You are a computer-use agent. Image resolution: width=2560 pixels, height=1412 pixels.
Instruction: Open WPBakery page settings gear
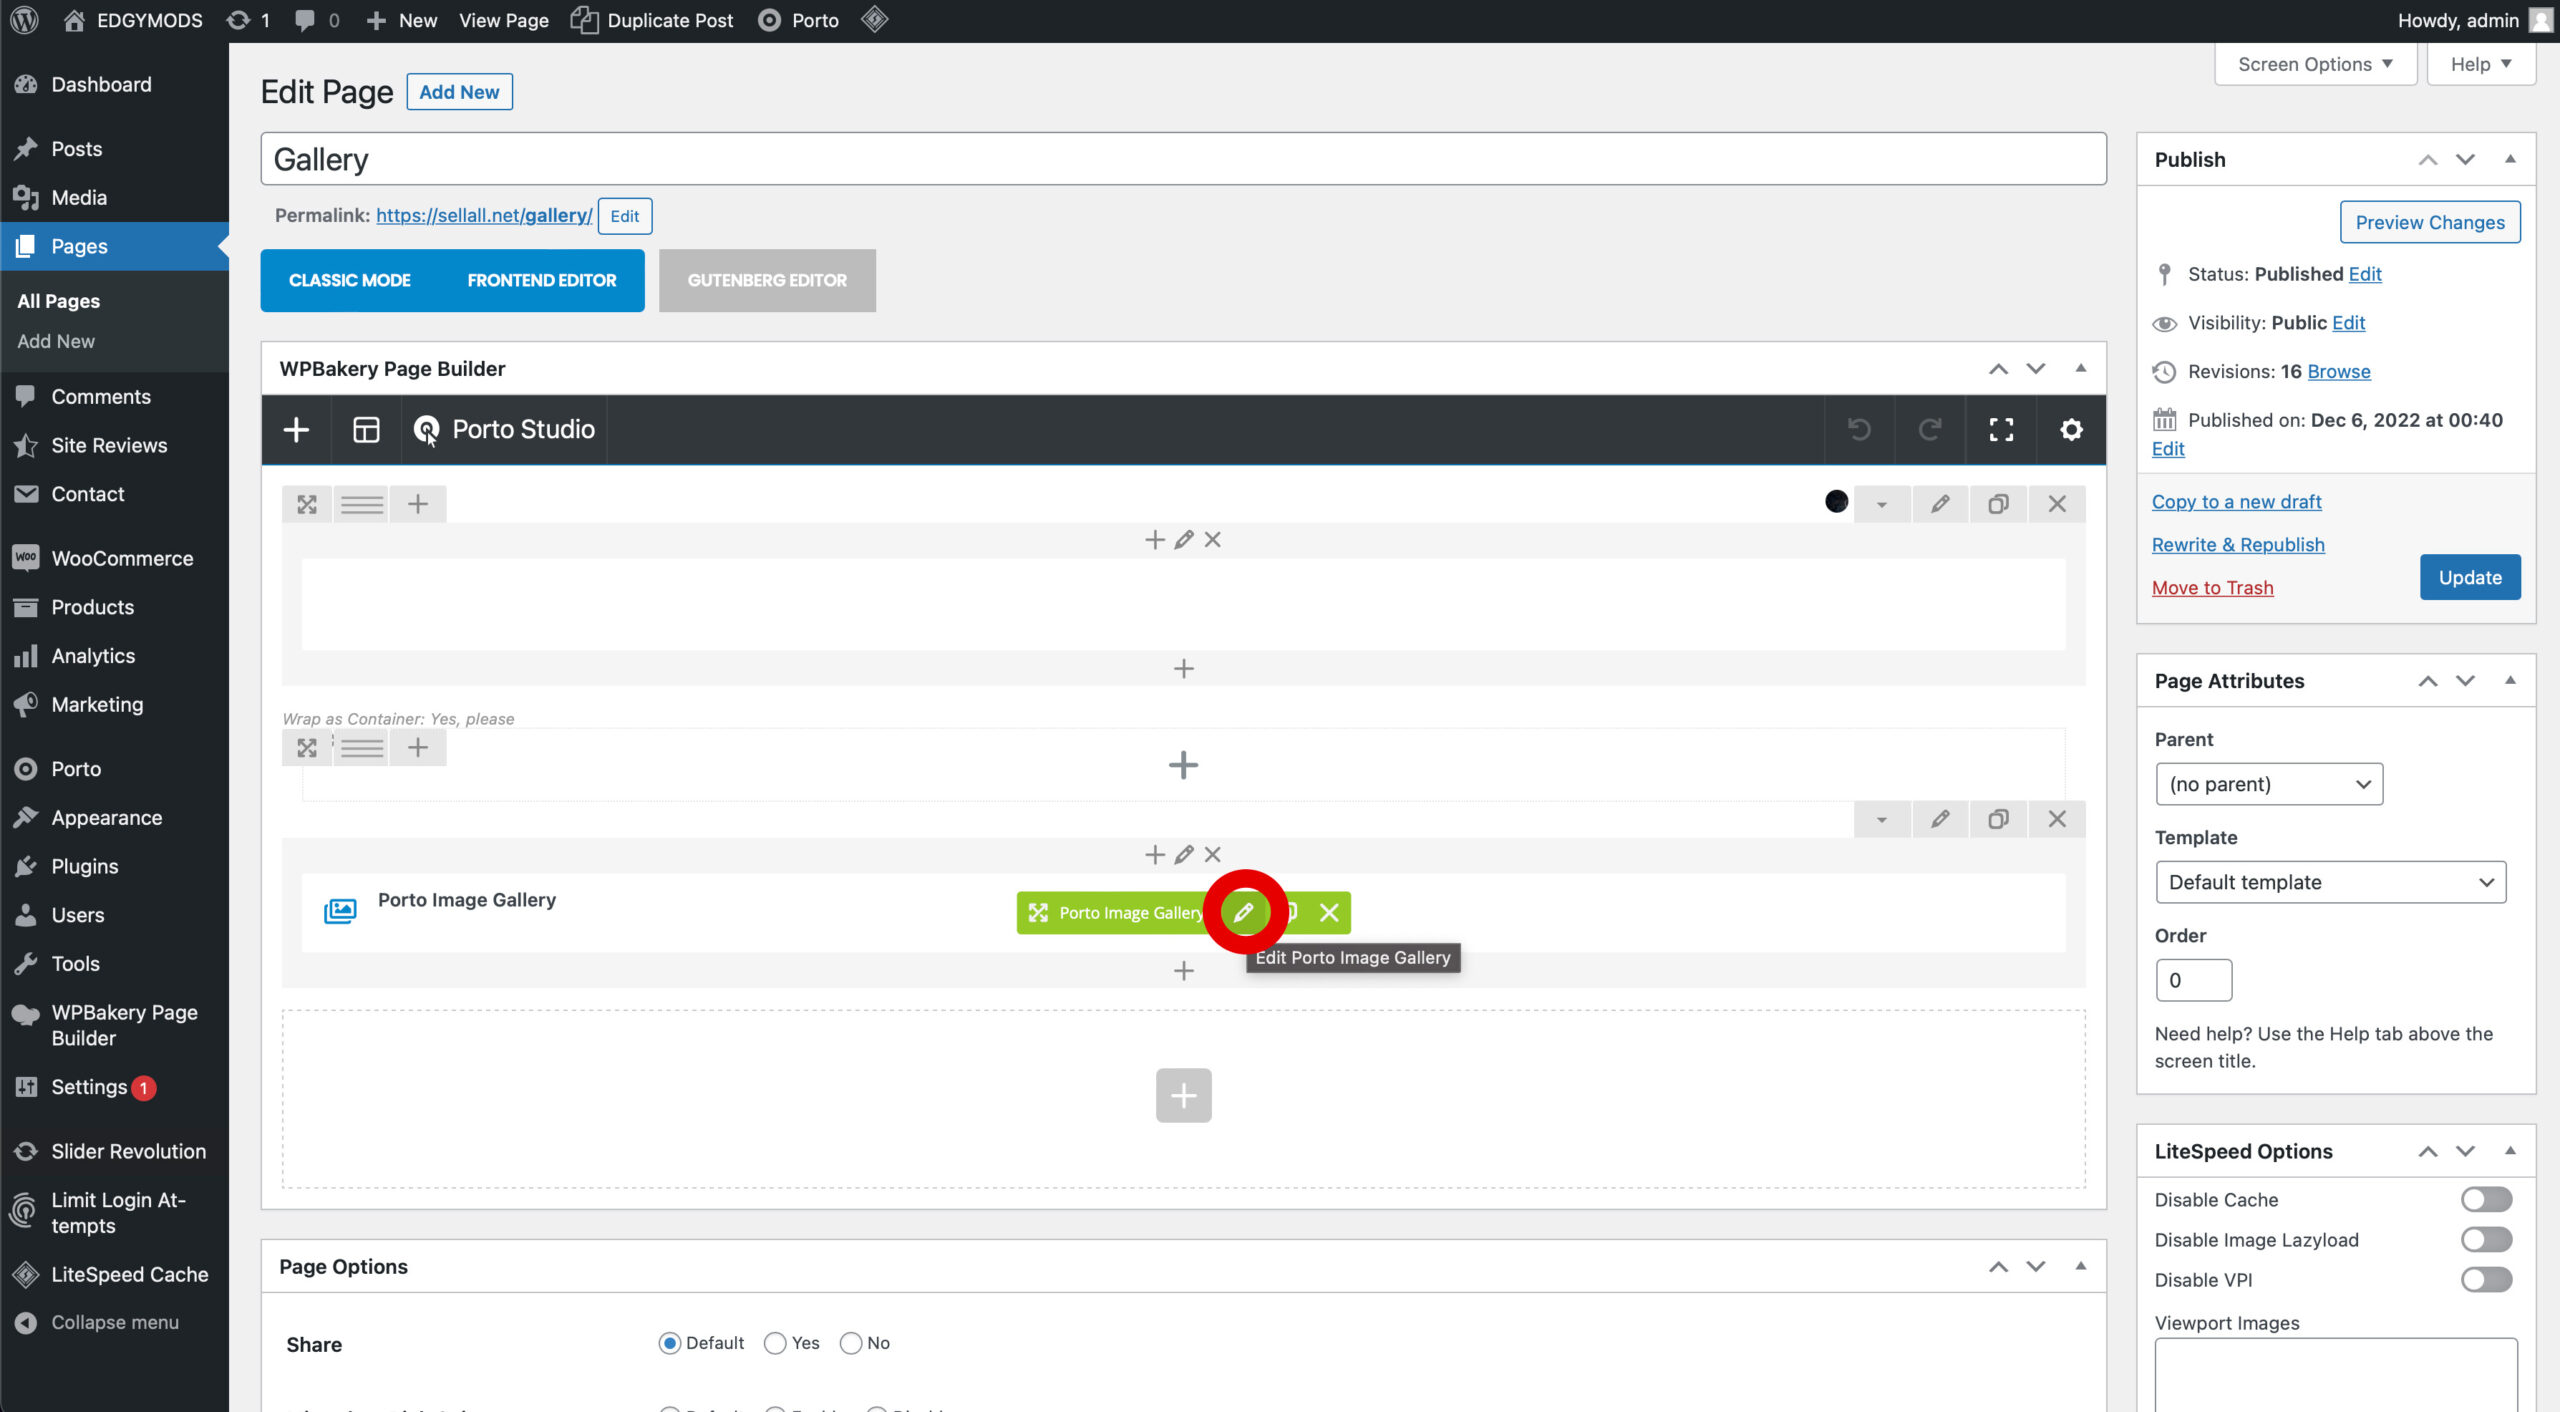2071,430
